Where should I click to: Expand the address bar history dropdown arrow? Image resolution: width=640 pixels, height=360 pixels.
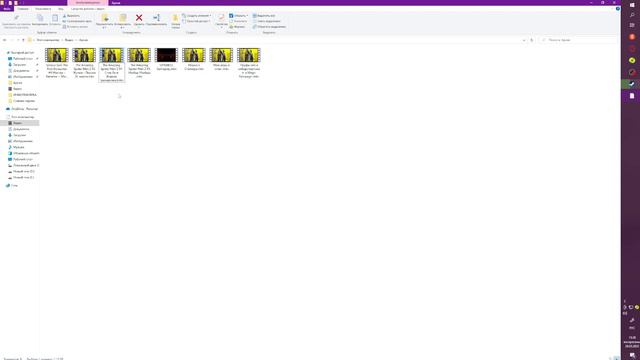tap(524, 40)
